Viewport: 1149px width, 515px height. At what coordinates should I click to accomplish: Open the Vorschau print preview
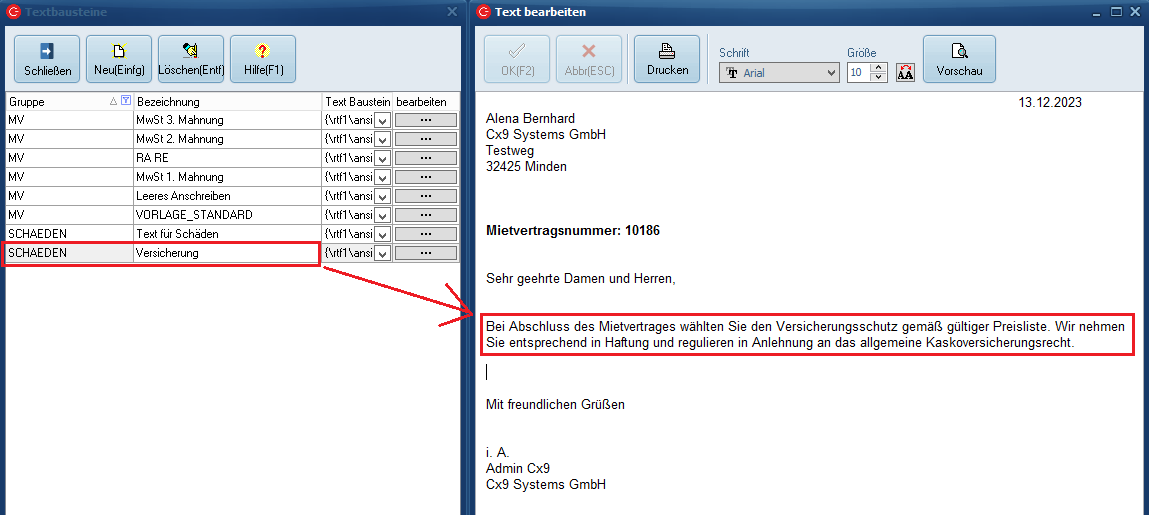959,59
